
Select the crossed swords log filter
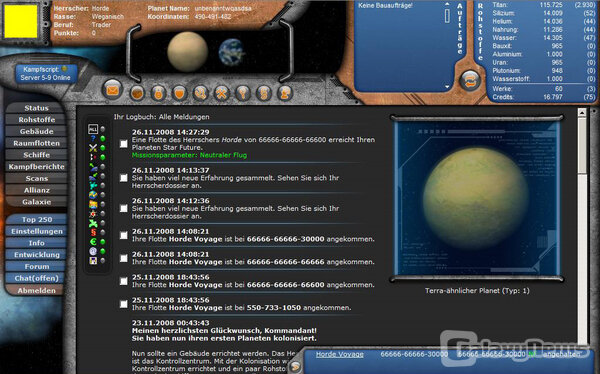pos(93,148)
